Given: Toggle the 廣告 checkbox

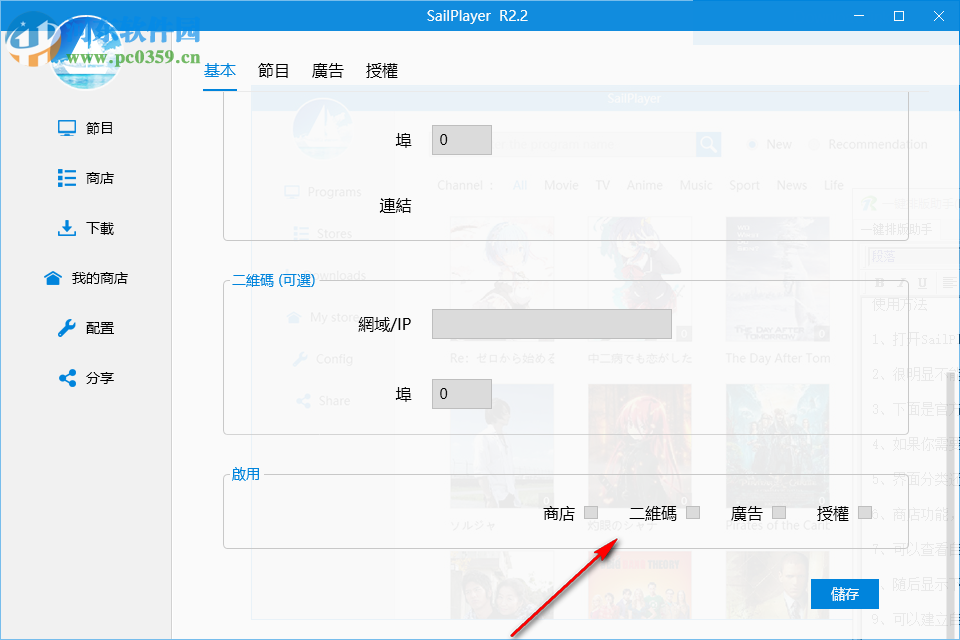Looking at the screenshot, I should click(779, 512).
